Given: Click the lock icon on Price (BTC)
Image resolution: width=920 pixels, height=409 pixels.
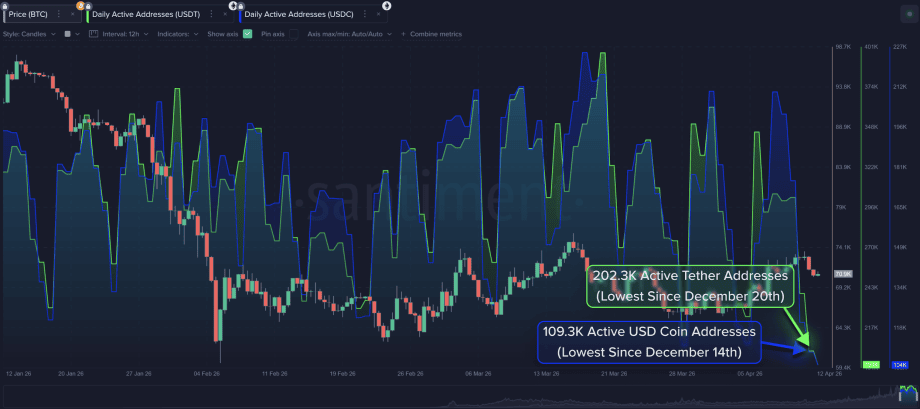Looking at the screenshot, I should [4, 4].
